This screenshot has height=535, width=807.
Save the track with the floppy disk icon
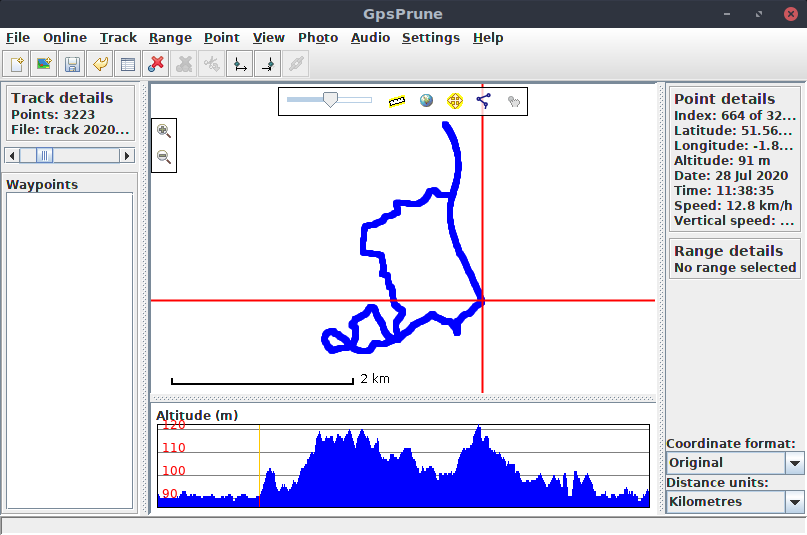pos(72,65)
